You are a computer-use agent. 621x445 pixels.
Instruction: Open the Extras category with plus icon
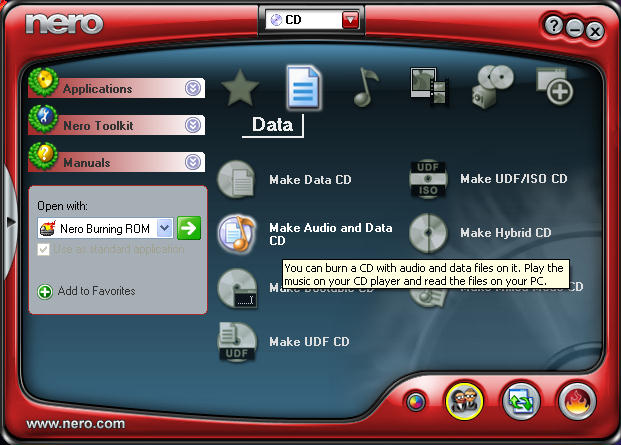click(554, 86)
